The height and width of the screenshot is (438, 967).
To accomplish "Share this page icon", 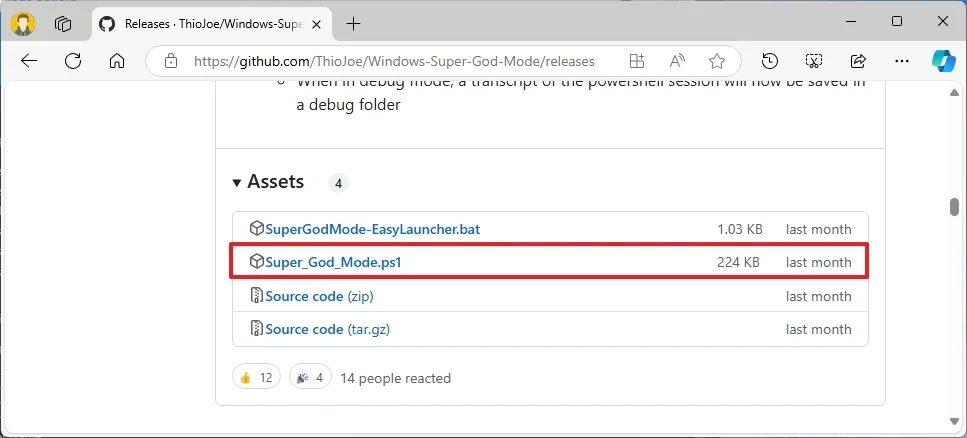I will (x=858, y=60).
